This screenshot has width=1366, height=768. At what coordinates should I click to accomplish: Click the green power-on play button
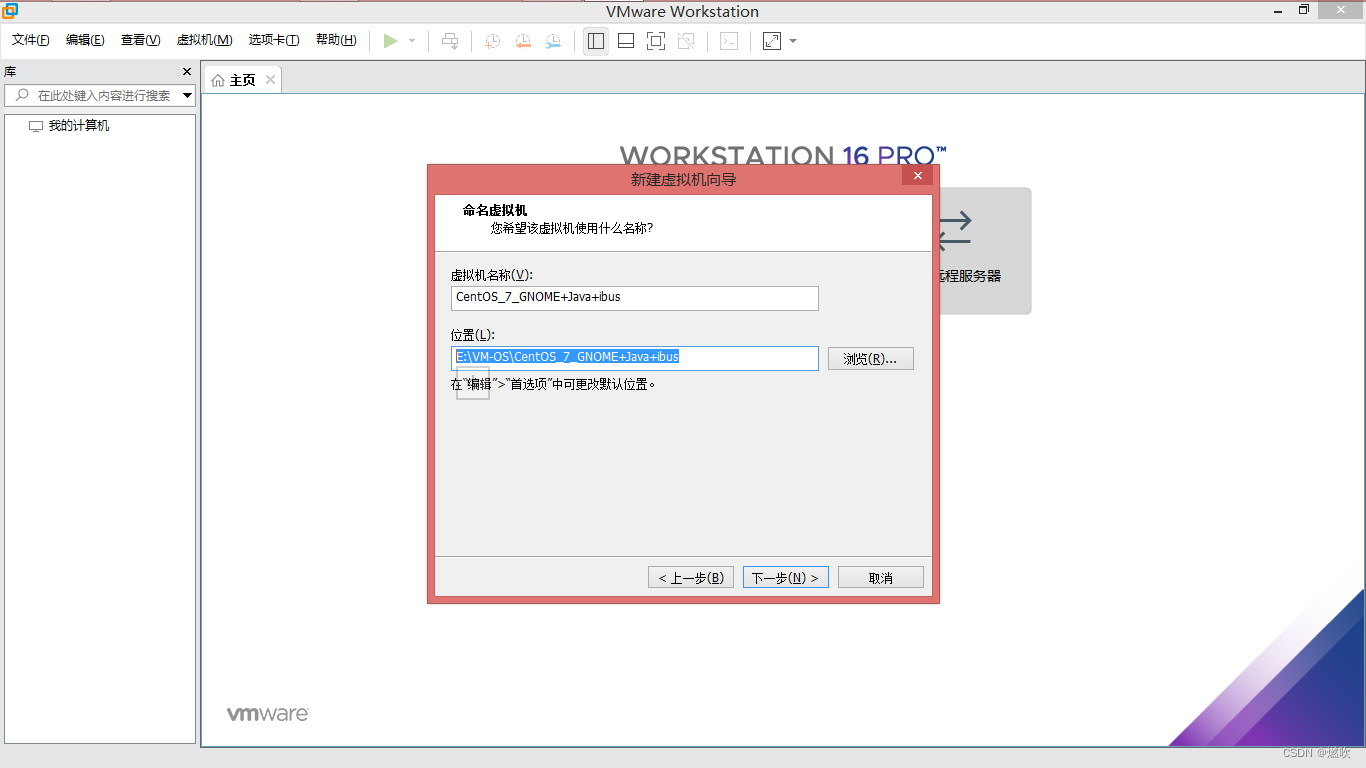click(391, 41)
